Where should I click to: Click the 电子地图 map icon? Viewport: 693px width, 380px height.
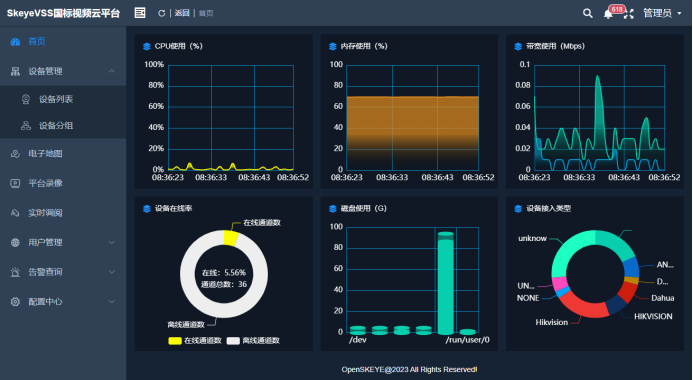(15, 154)
